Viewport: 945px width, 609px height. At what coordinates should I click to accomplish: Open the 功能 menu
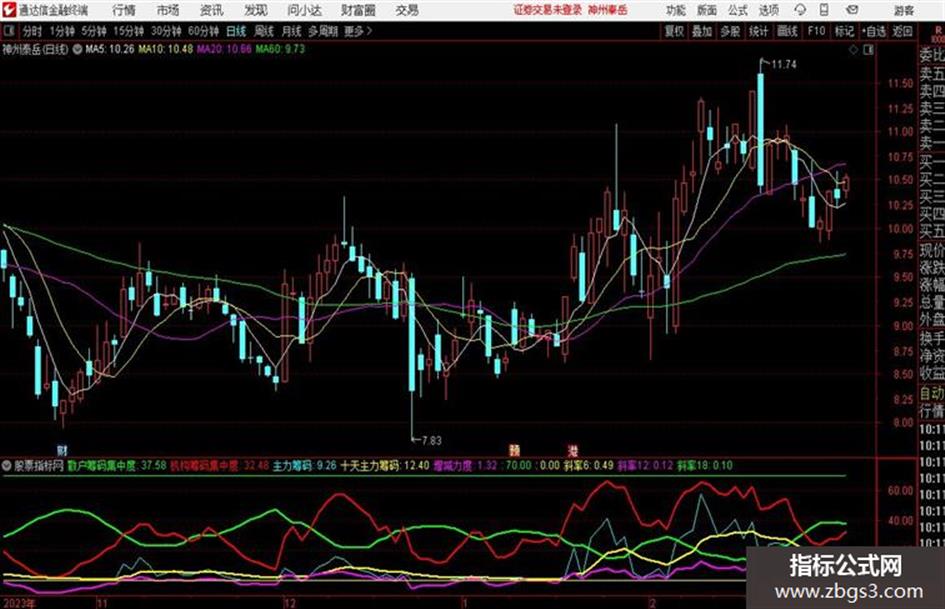(x=676, y=10)
